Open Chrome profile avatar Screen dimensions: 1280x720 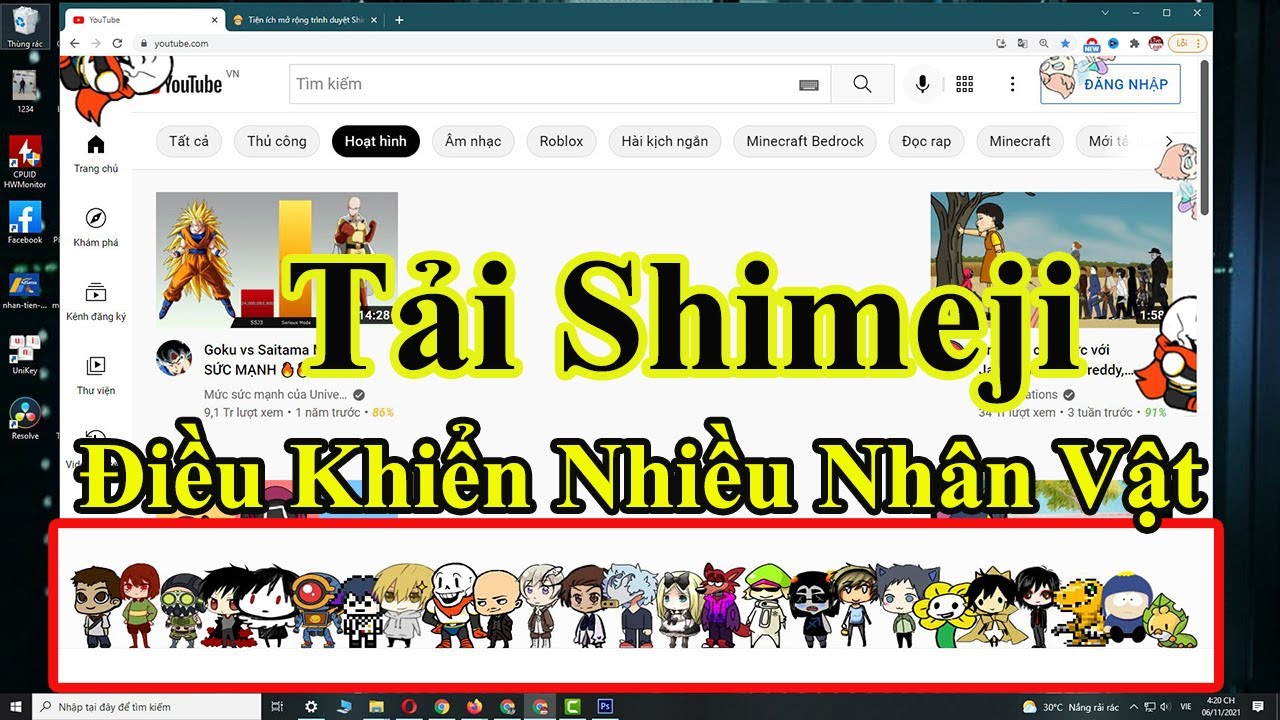pos(1156,44)
